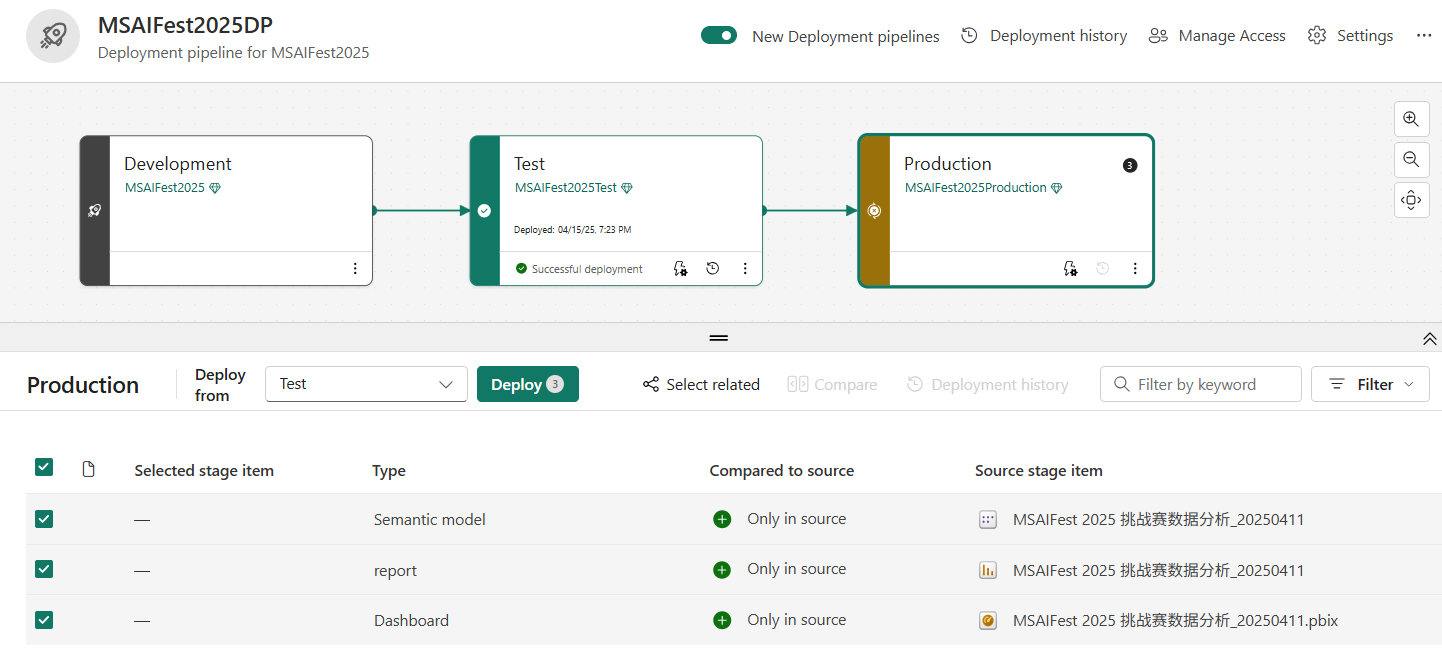
Task: Open pipeline Settings
Action: 1350,36
